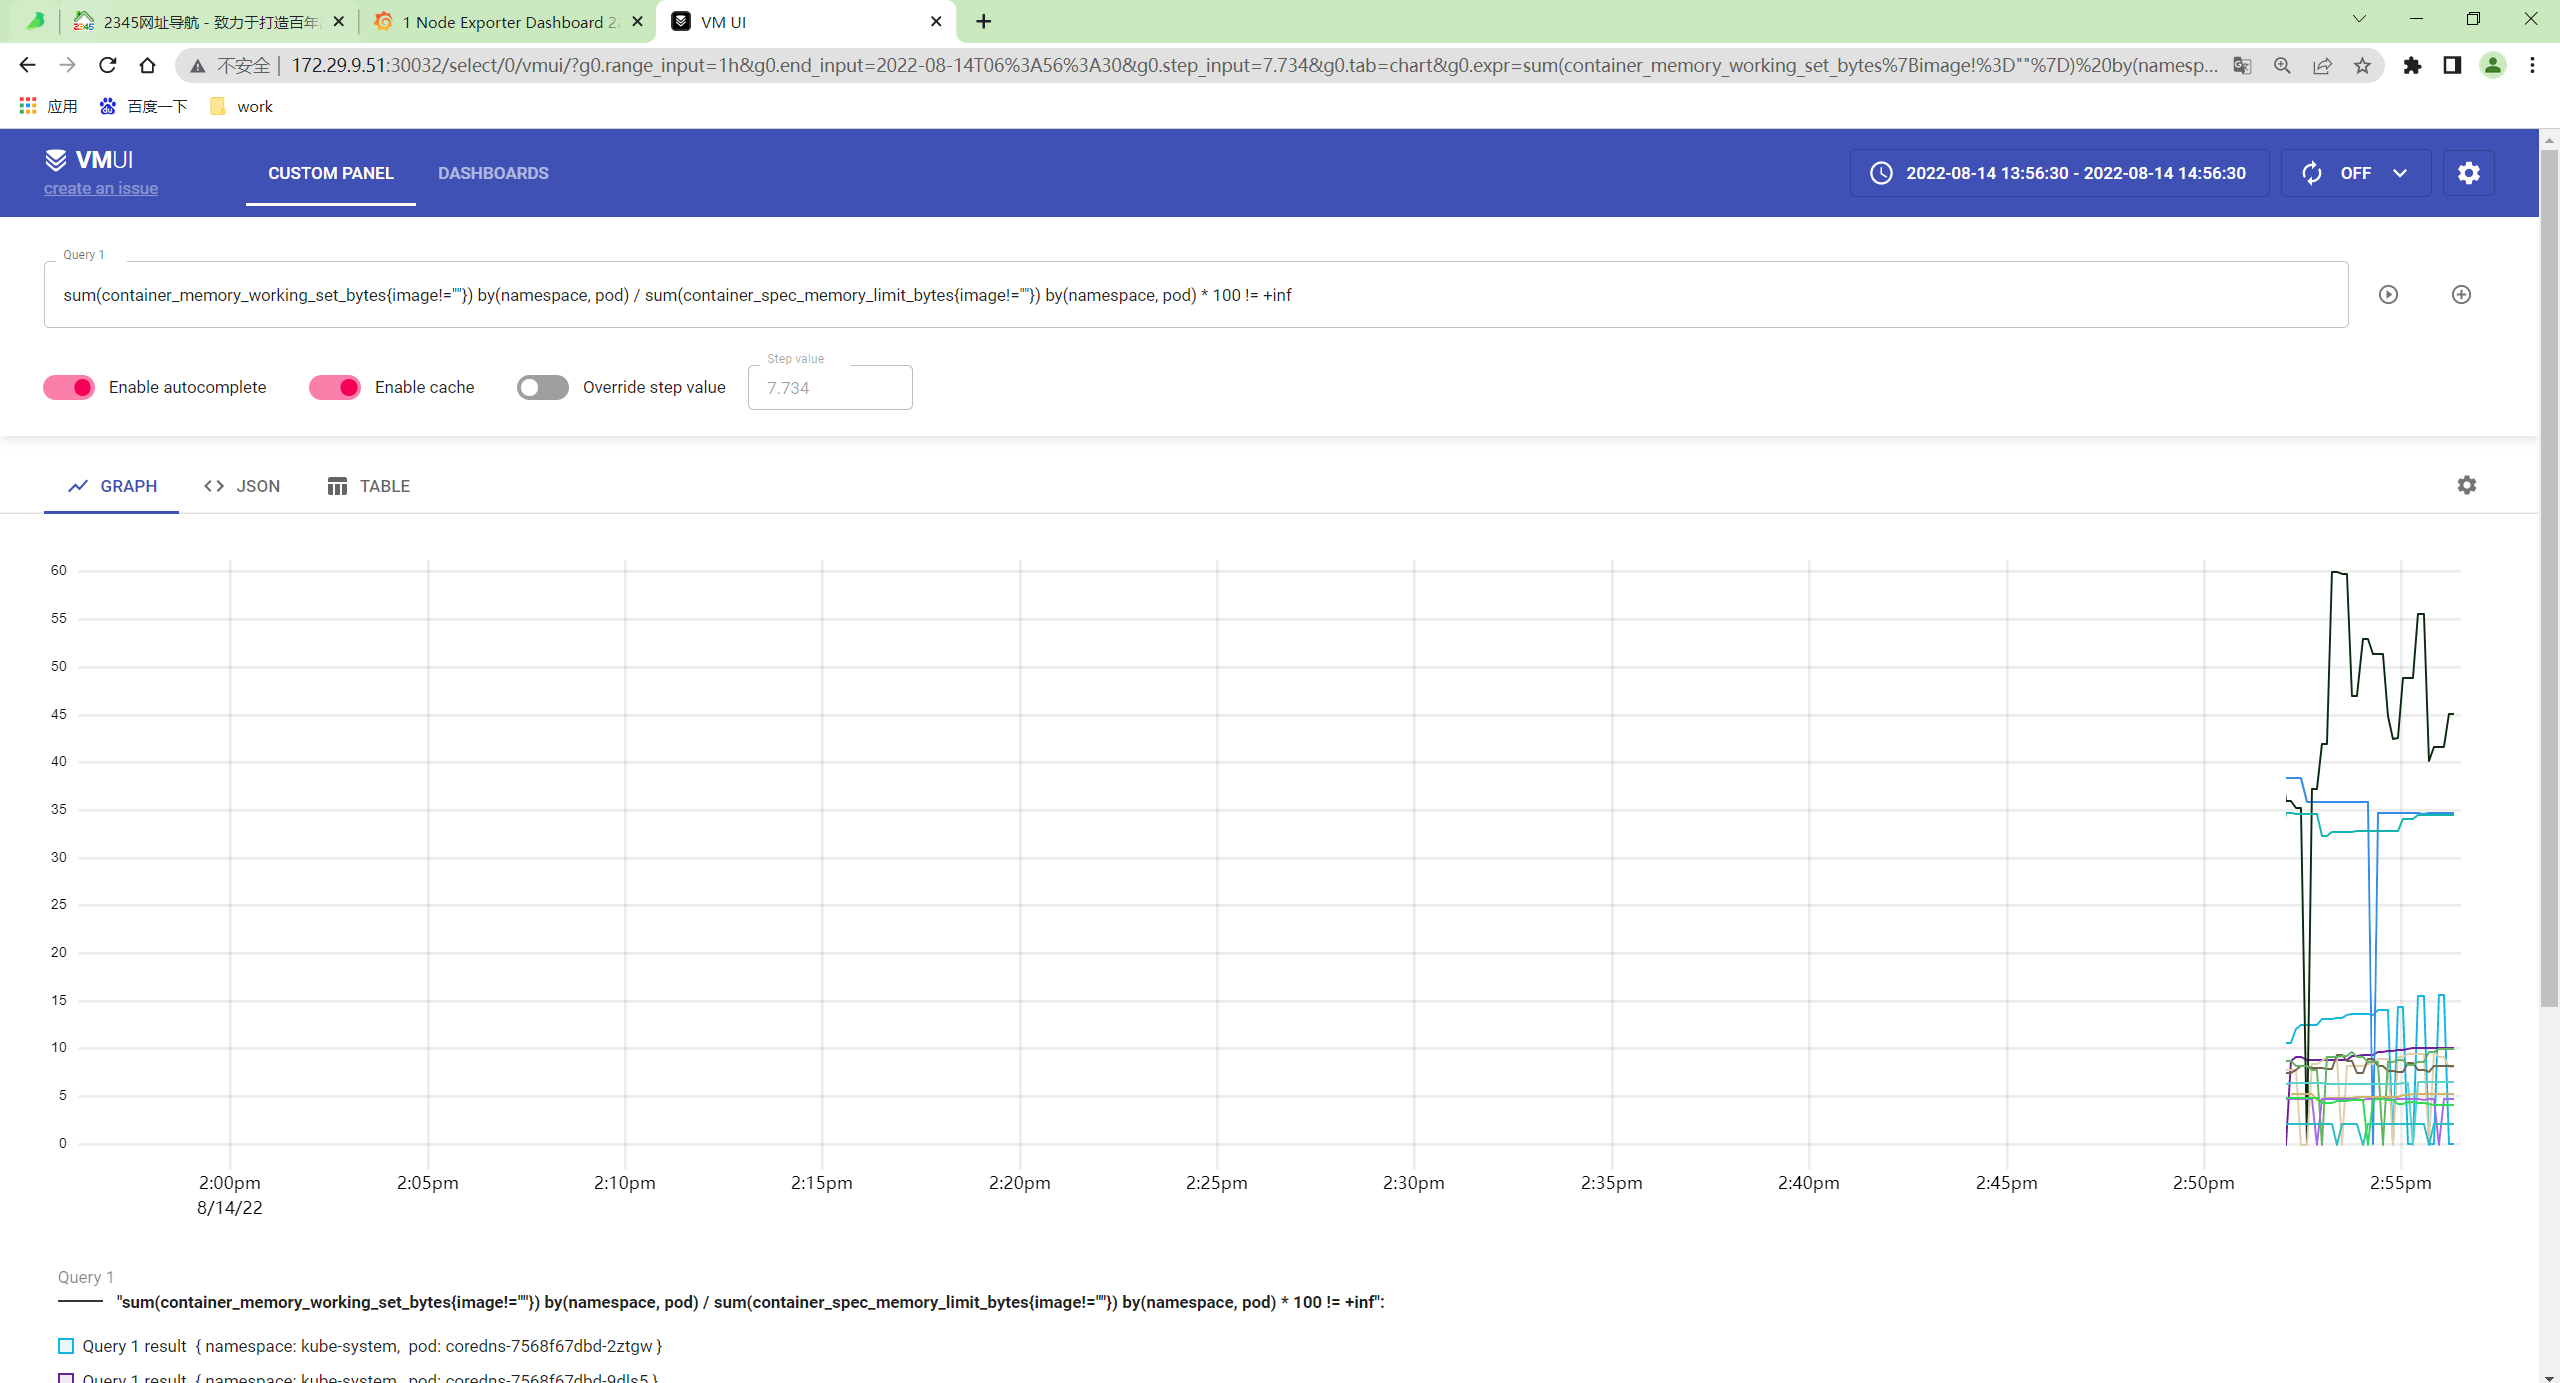Click the graph settings gear icon
This screenshot has width=2560, height=1383.
[x=2466, y=485]
